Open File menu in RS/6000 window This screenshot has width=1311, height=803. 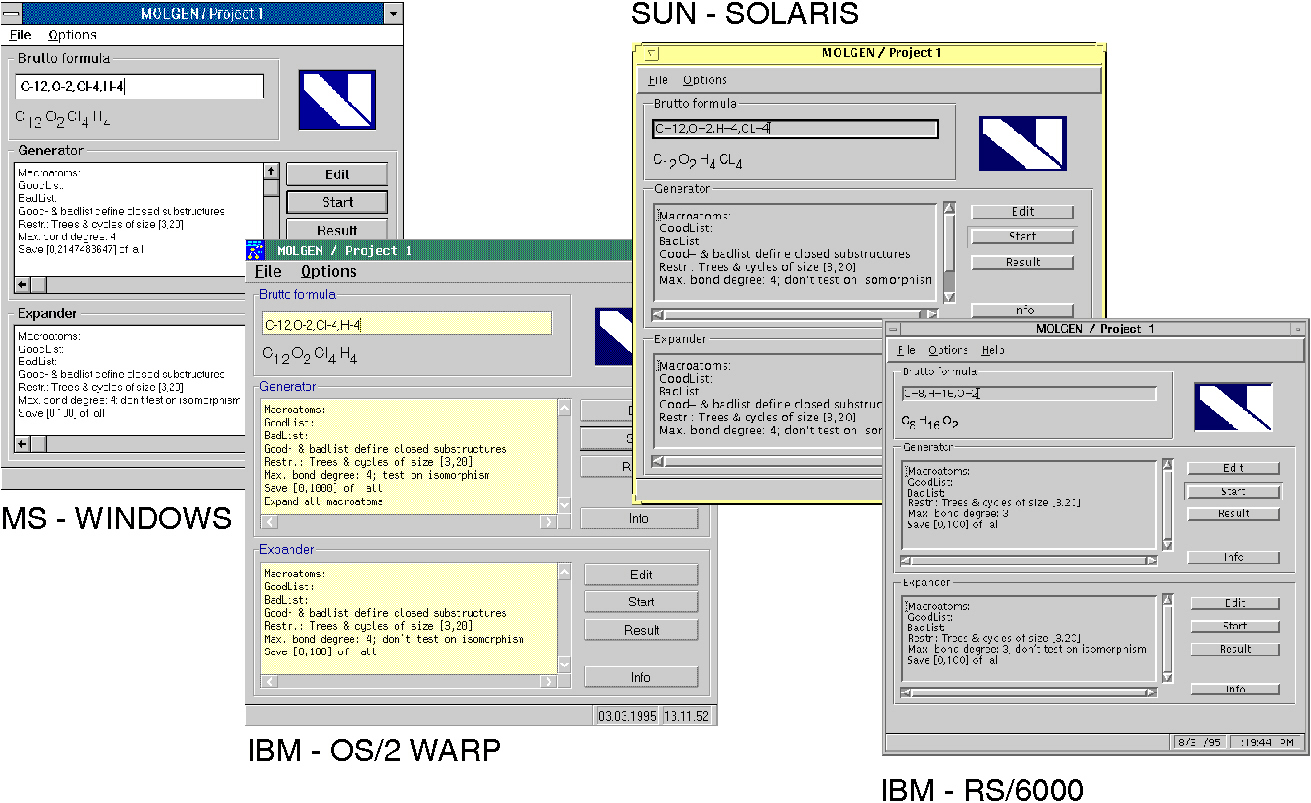[x=906, y=350]
